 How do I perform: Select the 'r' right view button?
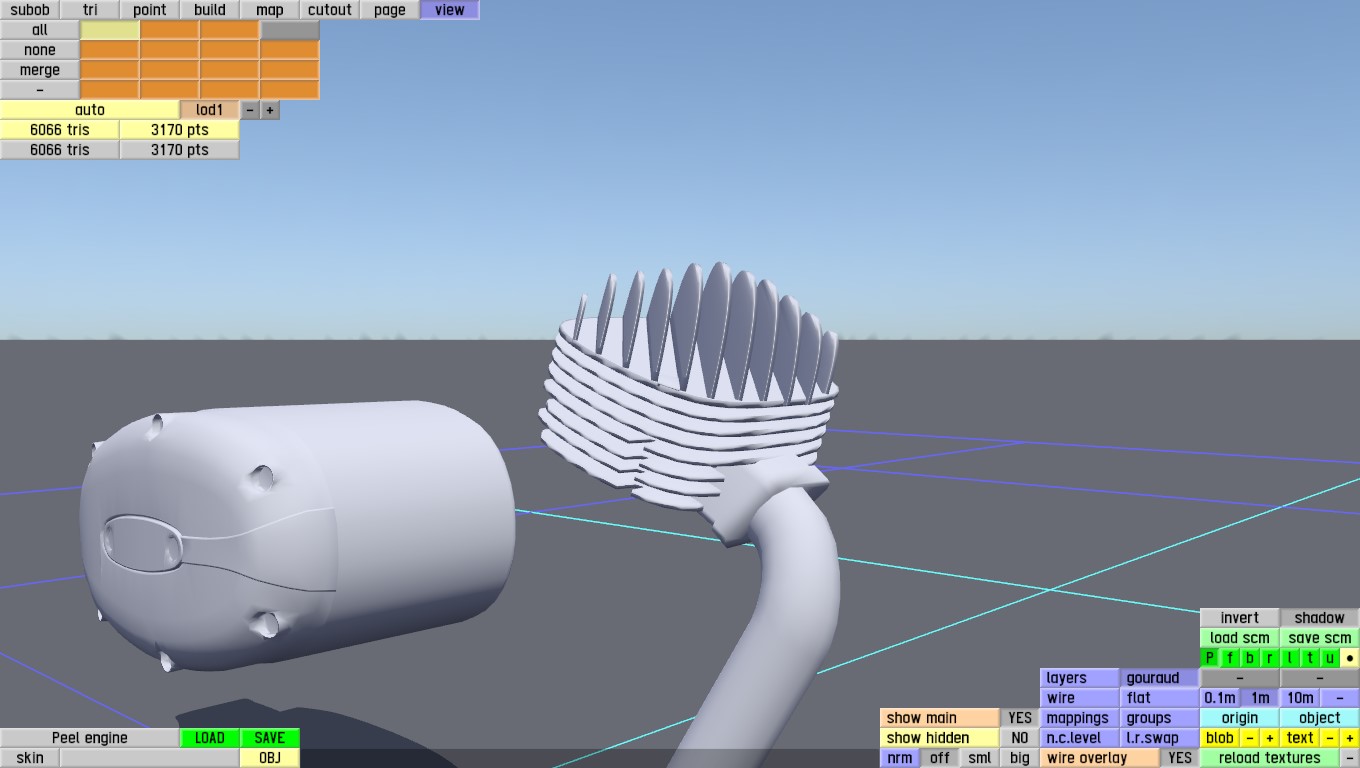coord(1270,658)
